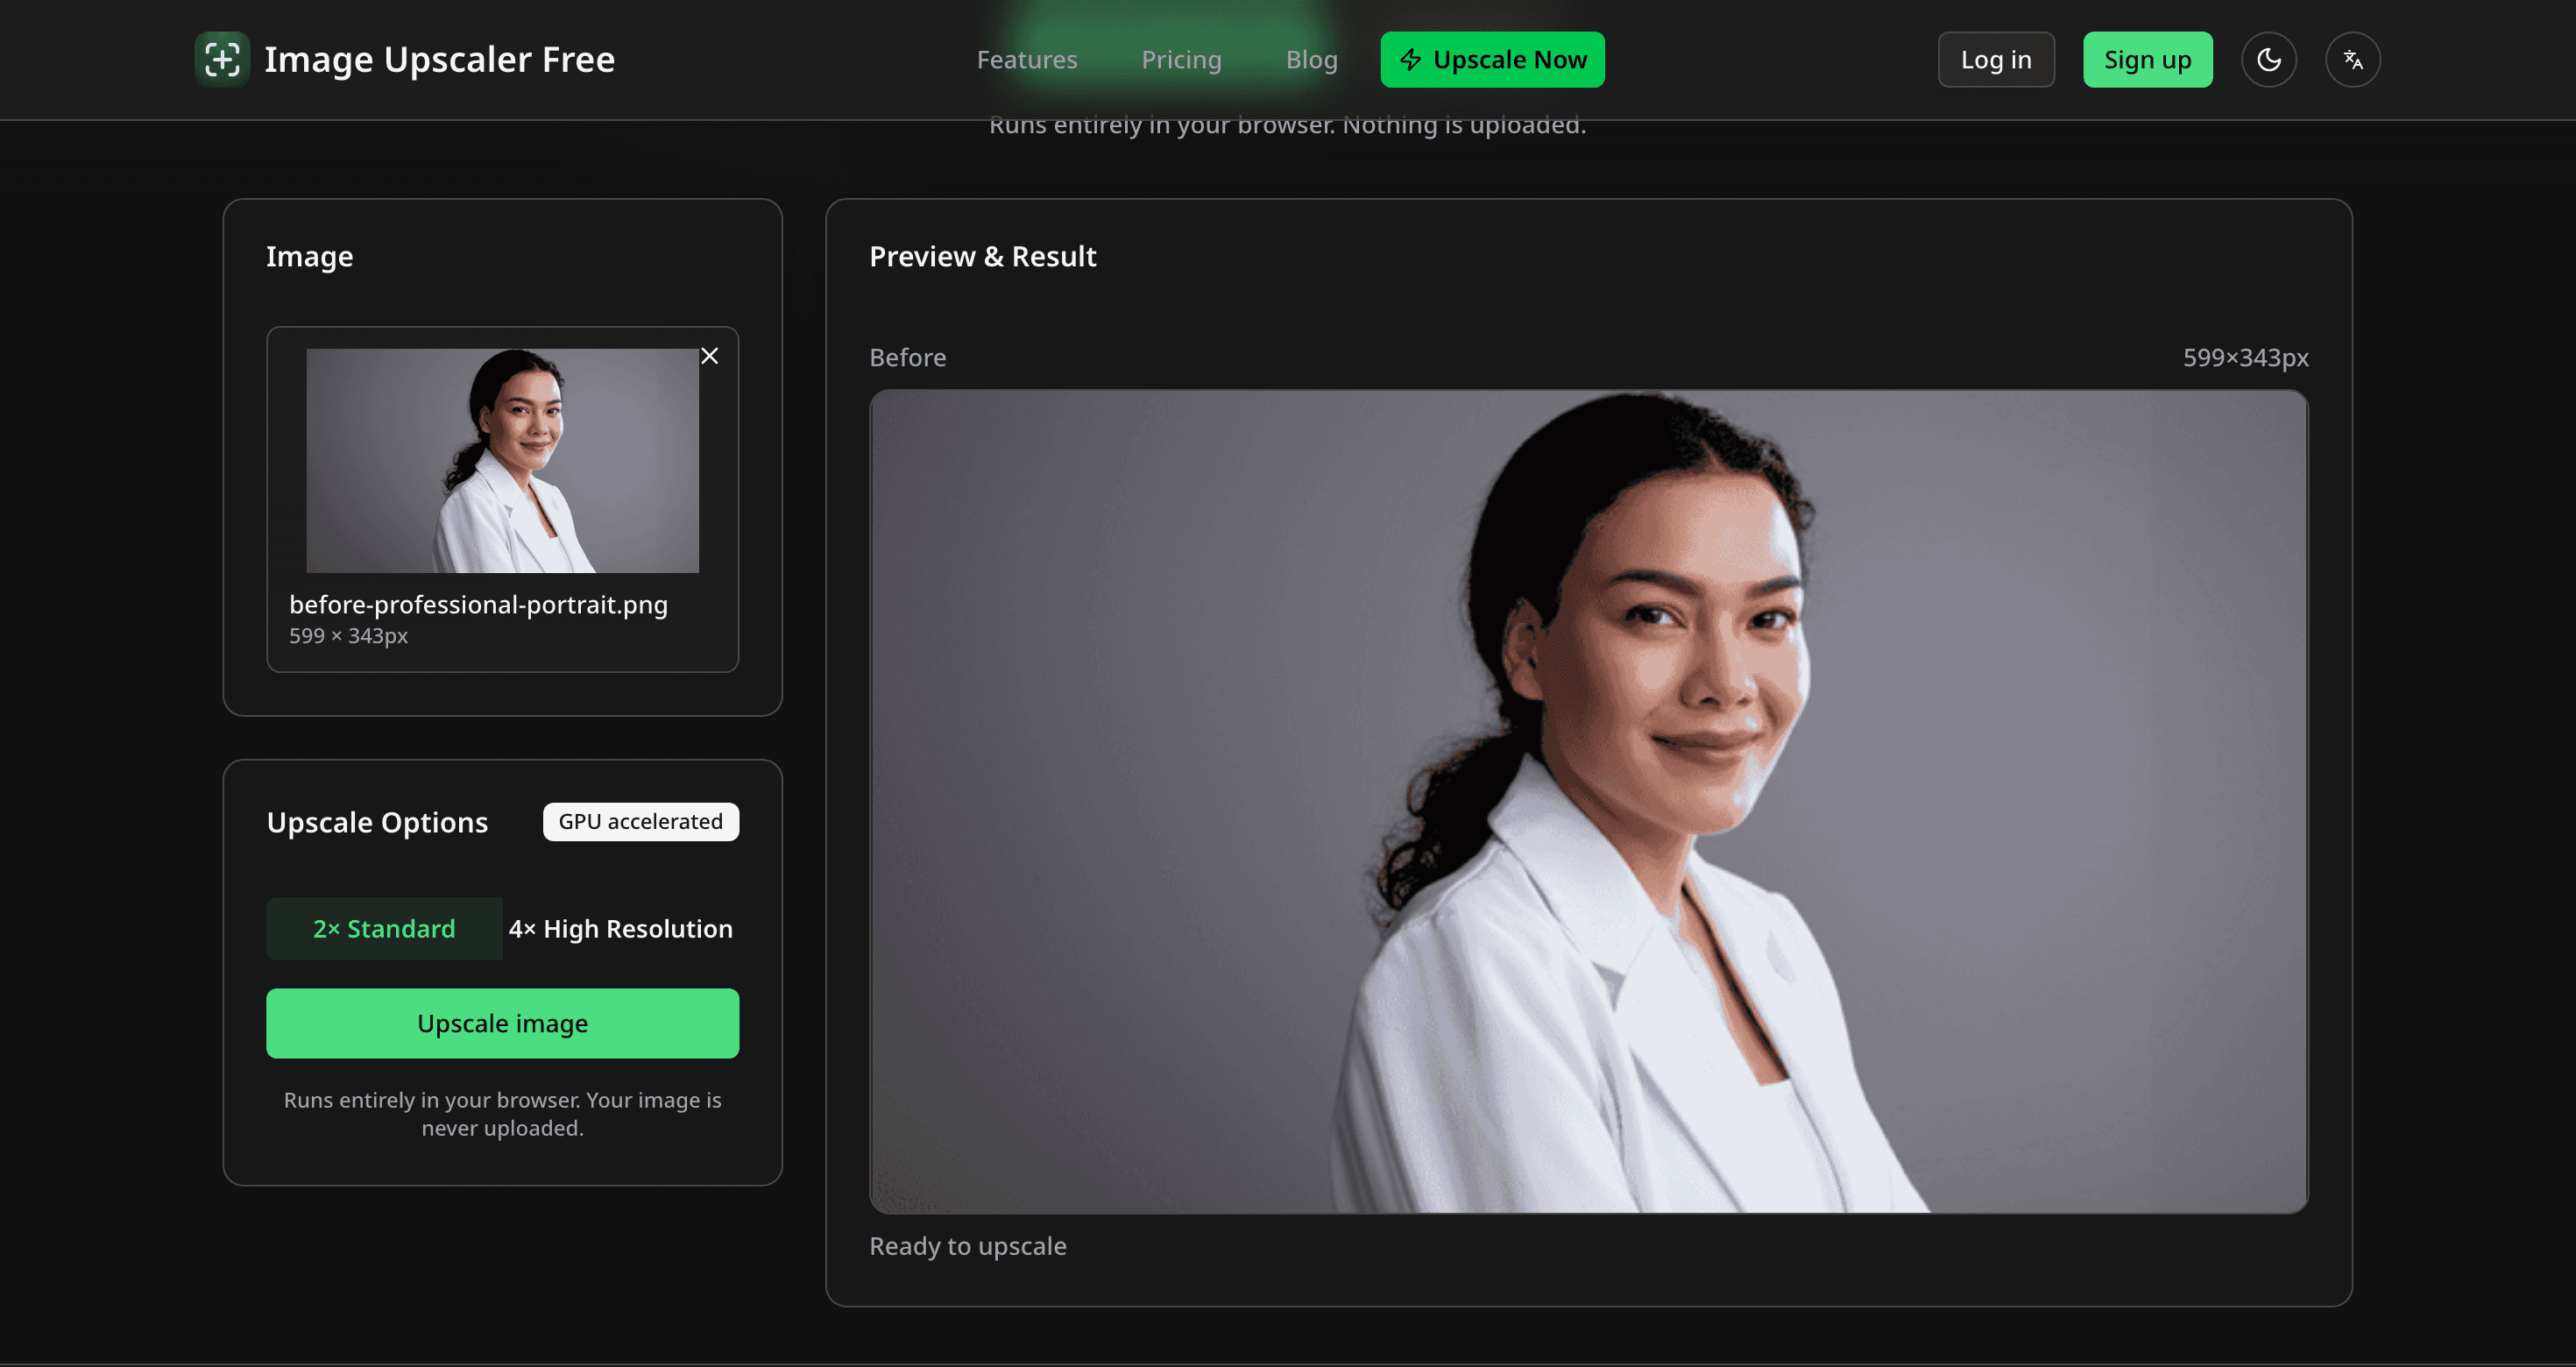Click the Upscale Options heading

tap(377, 822)
